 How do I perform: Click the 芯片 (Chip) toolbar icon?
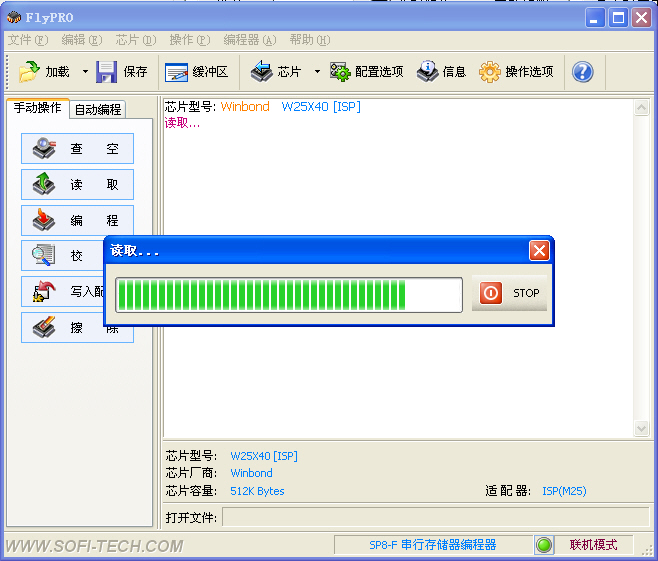(x=262, y=71)
